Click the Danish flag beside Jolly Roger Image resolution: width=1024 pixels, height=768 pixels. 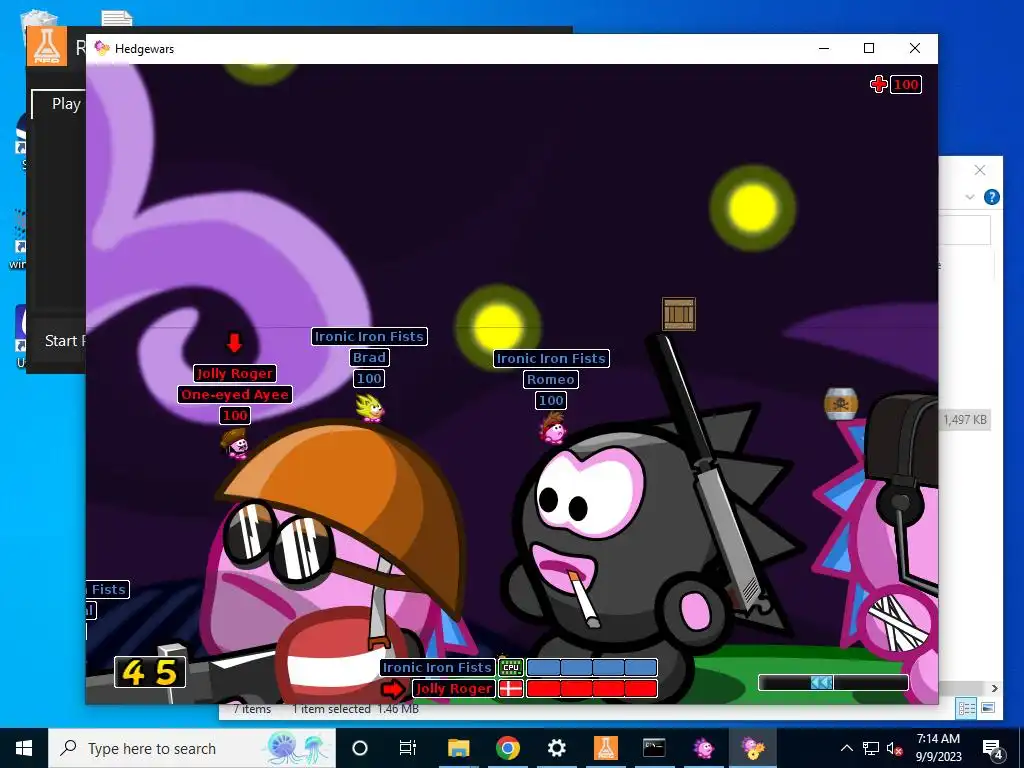click(511, 688)
